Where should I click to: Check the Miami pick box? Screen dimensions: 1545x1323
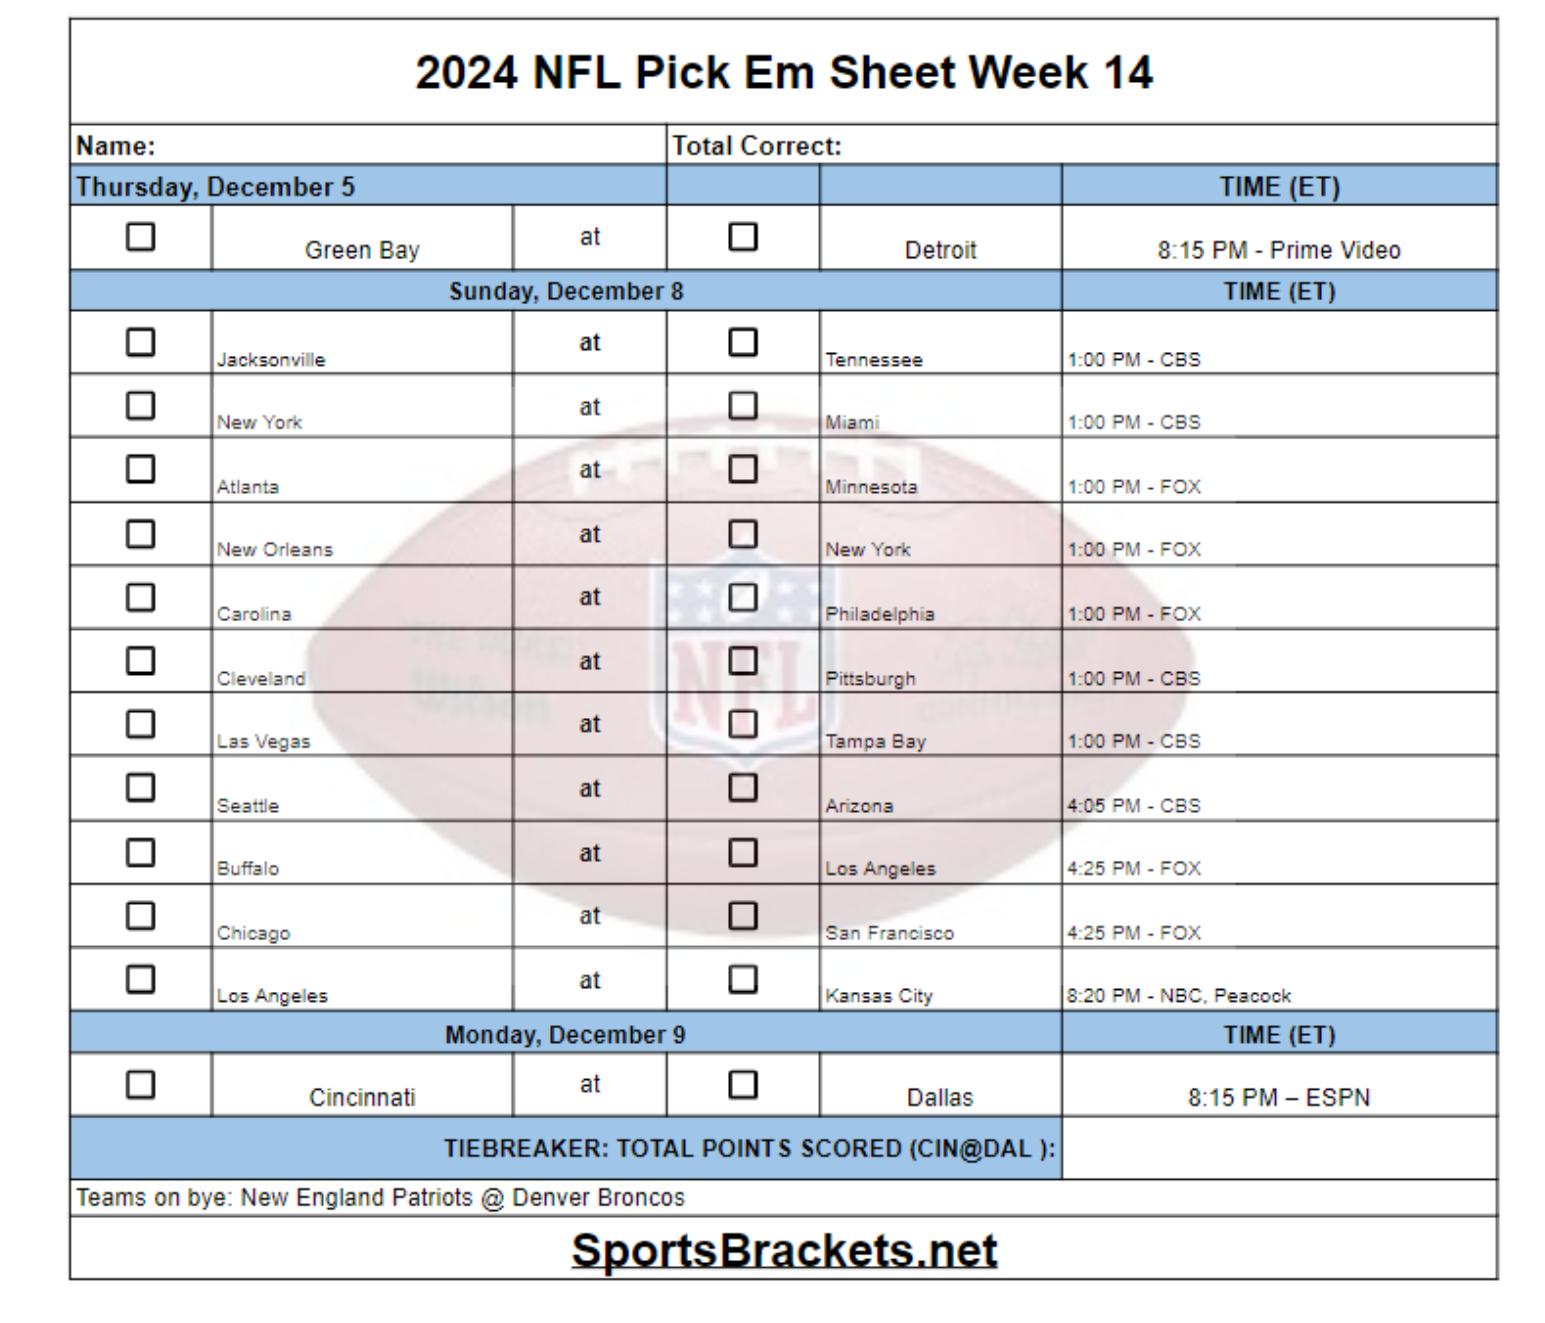tap(743, 406)
